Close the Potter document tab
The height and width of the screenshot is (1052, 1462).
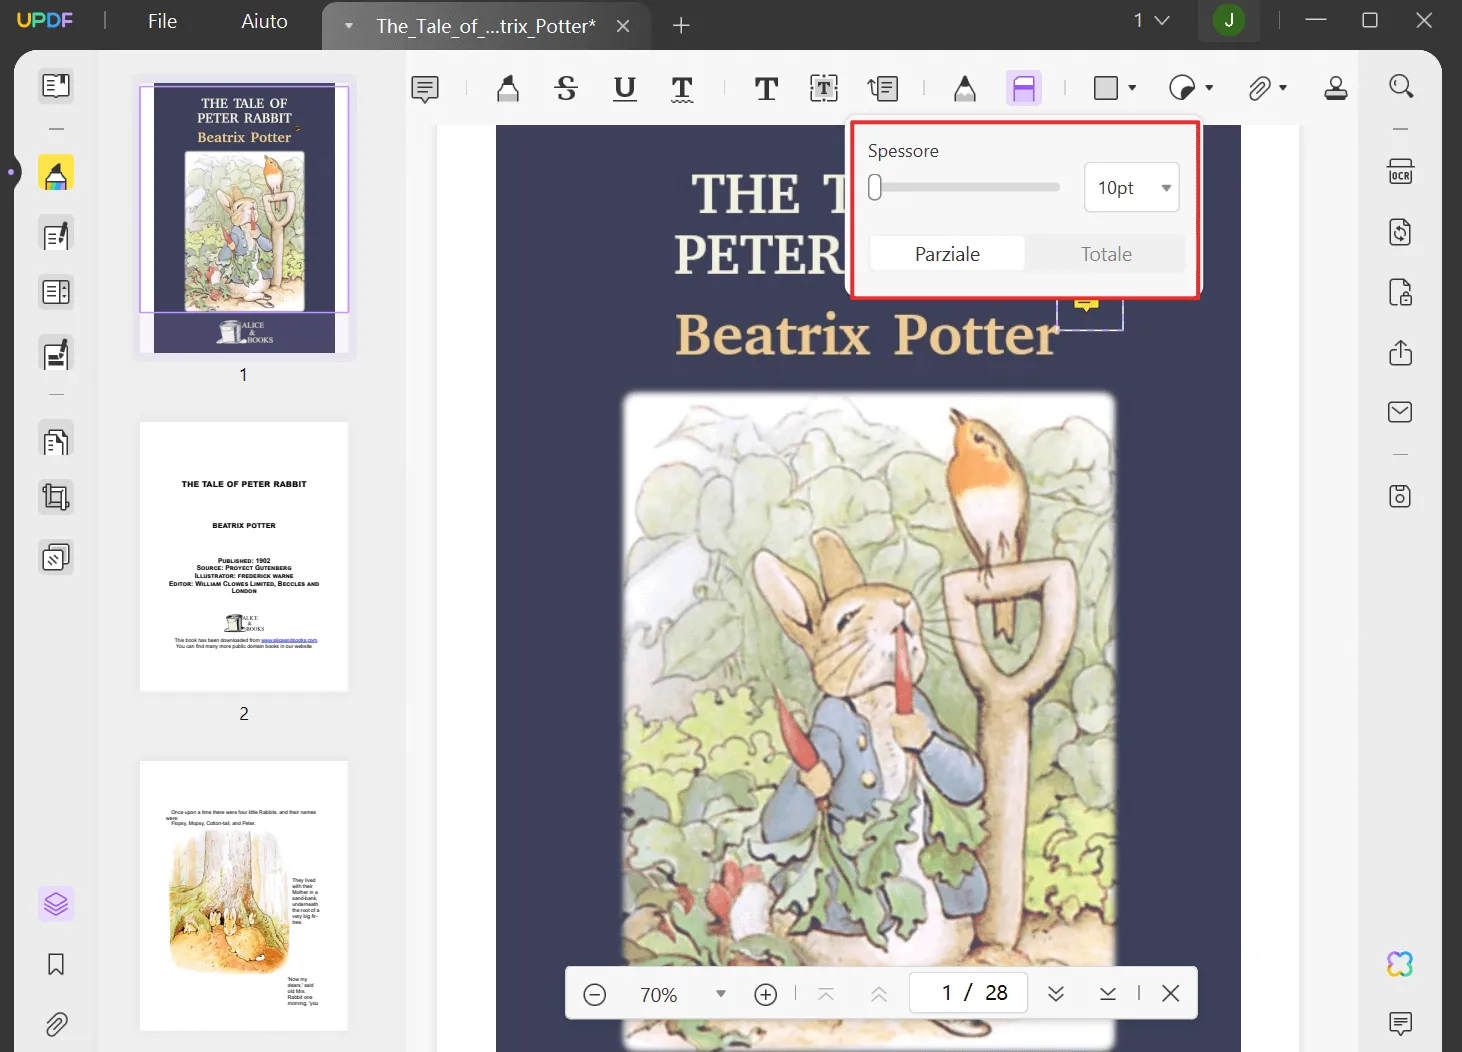(x=623, y=26)
